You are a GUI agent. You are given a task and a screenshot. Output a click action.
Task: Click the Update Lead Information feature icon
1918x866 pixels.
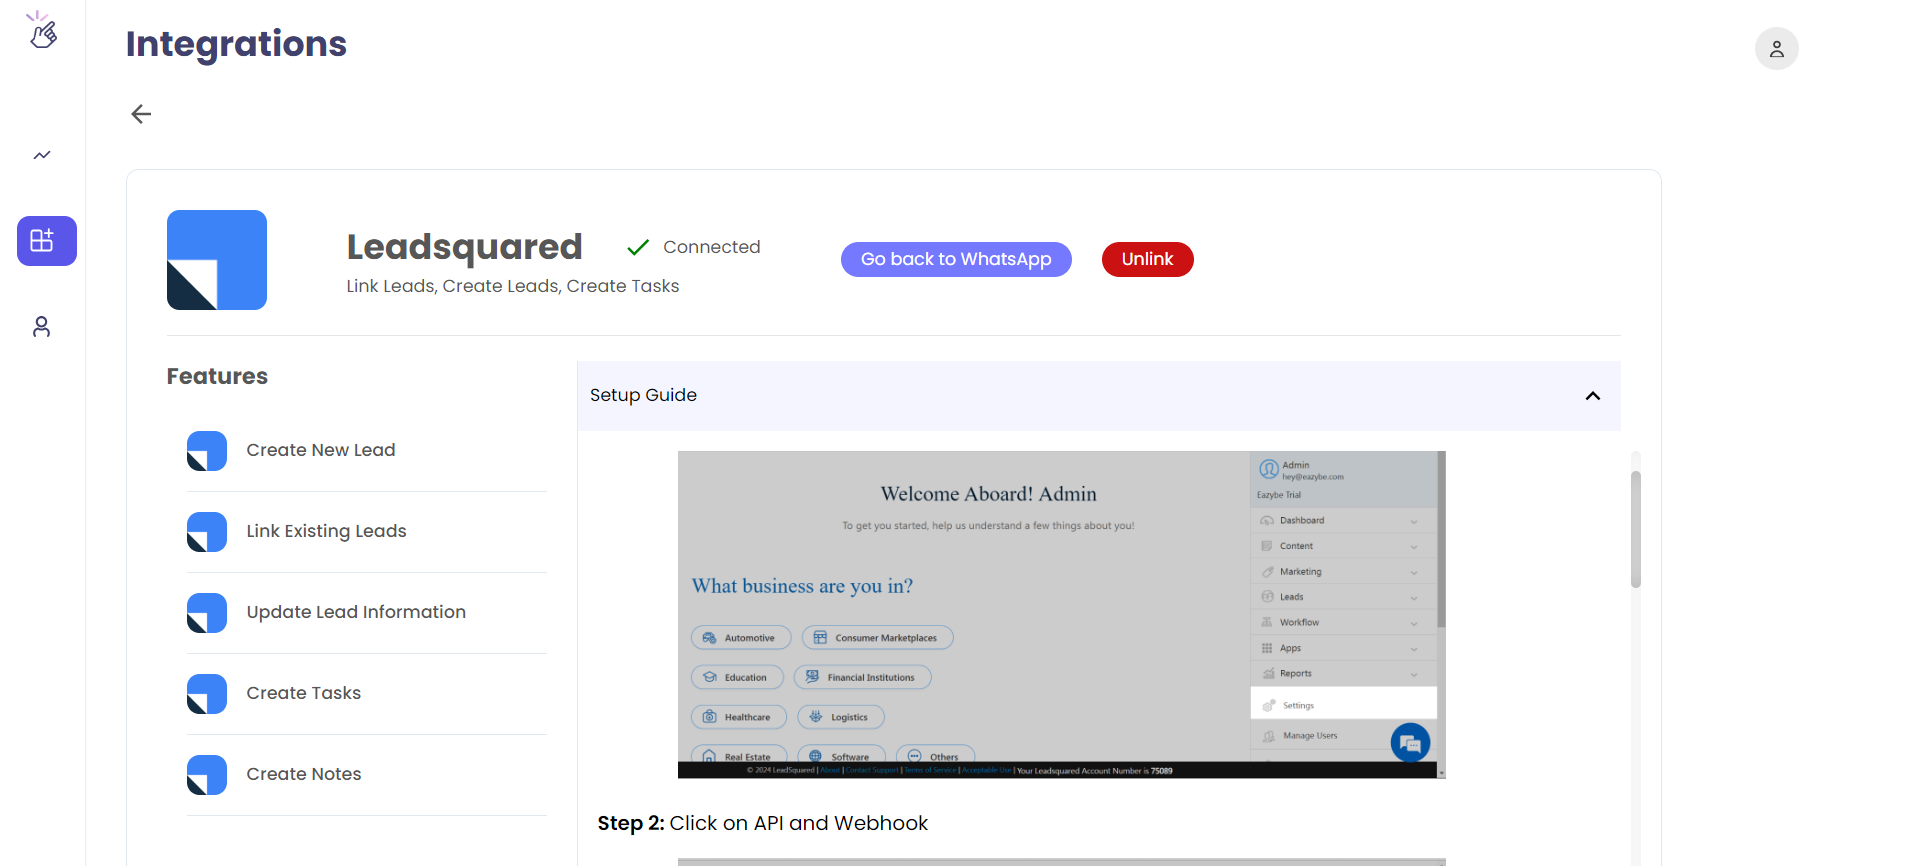207,613
